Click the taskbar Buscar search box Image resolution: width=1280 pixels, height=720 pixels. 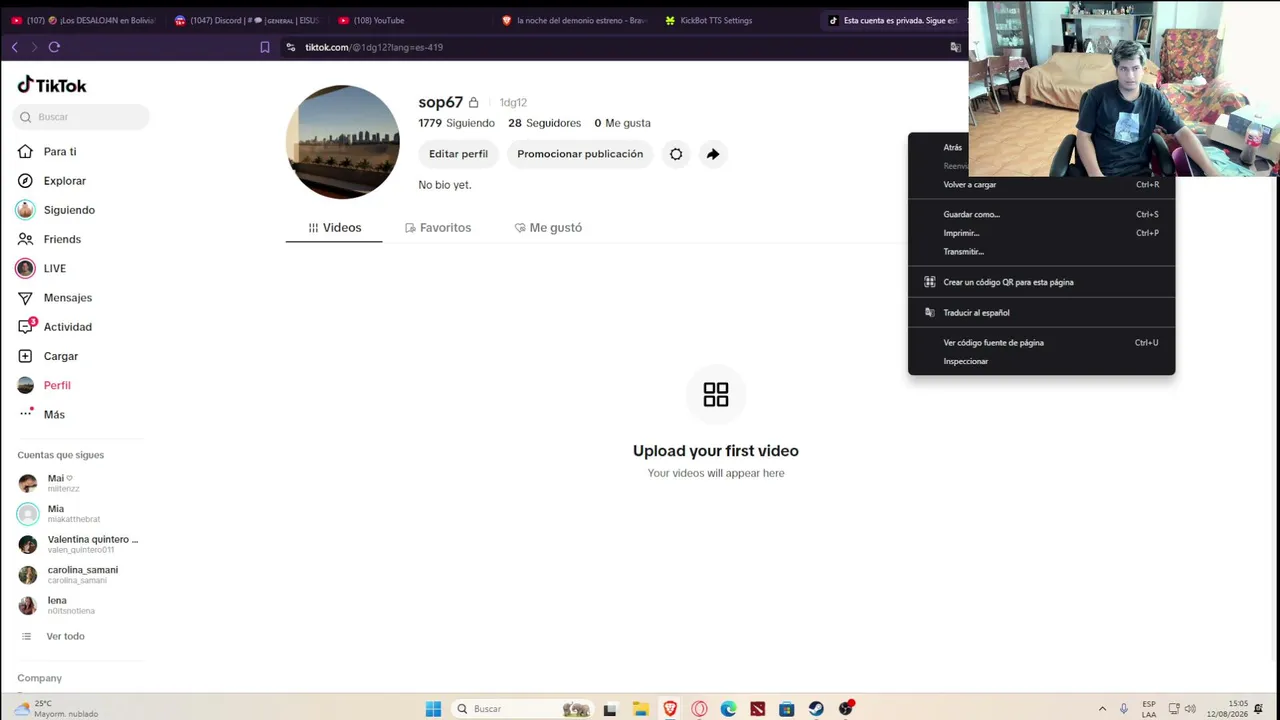click(x=521, y=709)
